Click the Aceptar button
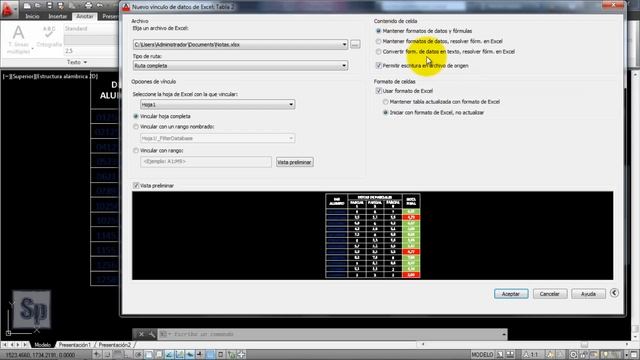This screenshot has width=640, height=360. point(511,294)
